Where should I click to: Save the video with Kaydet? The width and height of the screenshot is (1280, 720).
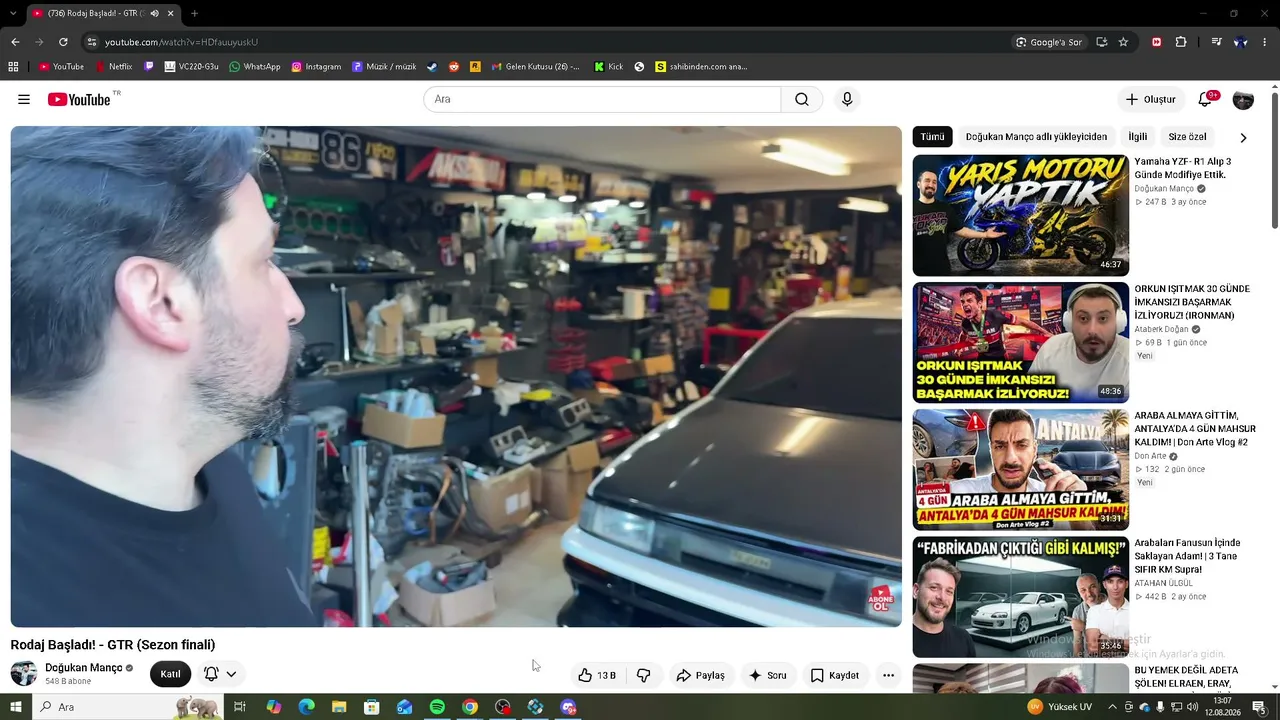(x=834, y=675)
